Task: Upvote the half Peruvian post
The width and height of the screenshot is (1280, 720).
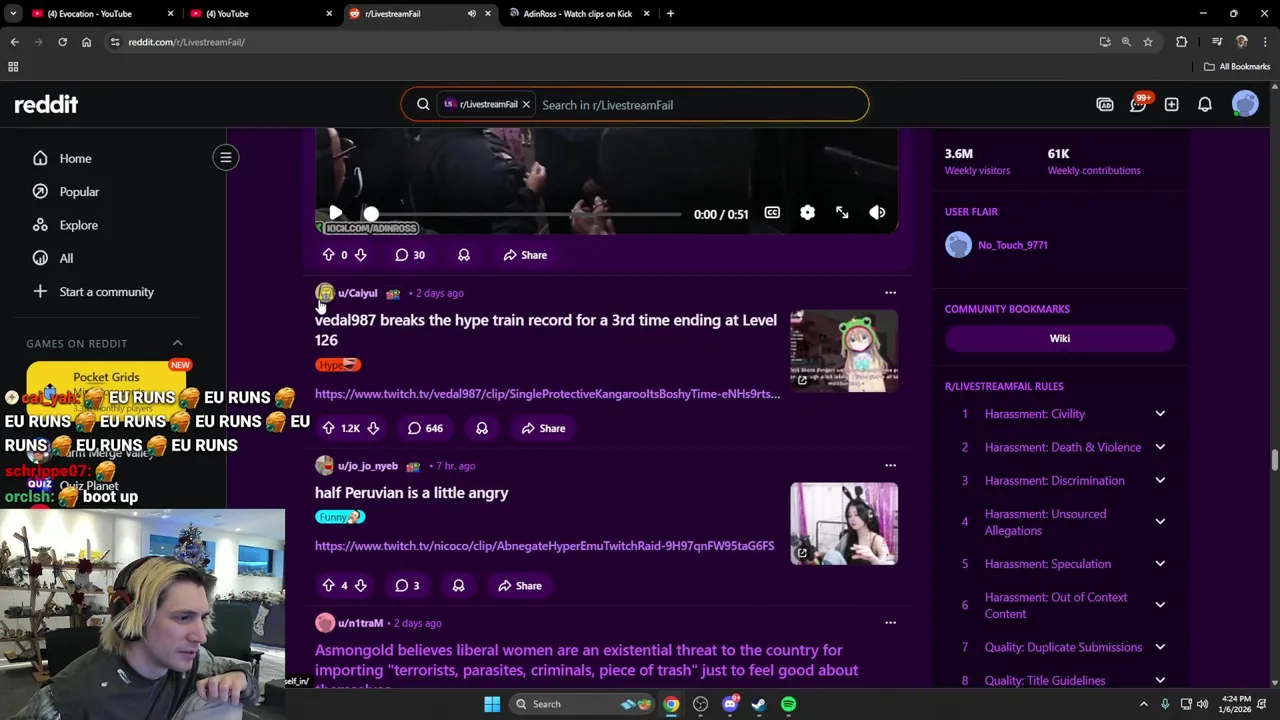Action: (x=328, y=586)
